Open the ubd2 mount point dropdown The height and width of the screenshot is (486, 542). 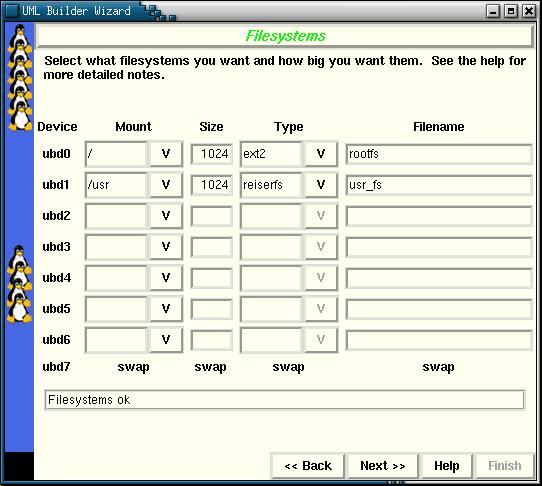pos(166,216)
